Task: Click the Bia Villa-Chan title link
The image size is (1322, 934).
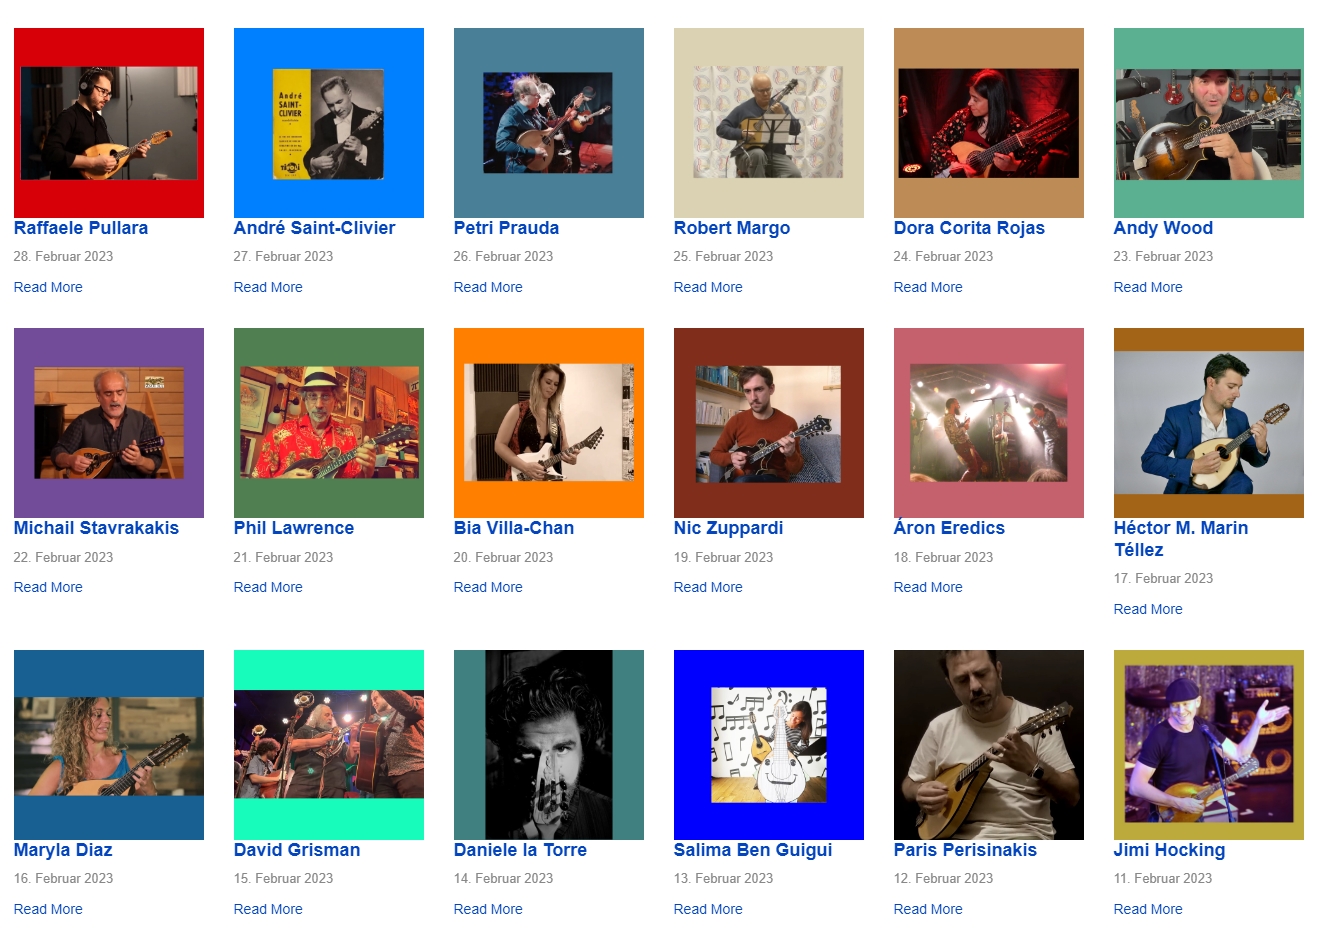Action: point(514,528)
